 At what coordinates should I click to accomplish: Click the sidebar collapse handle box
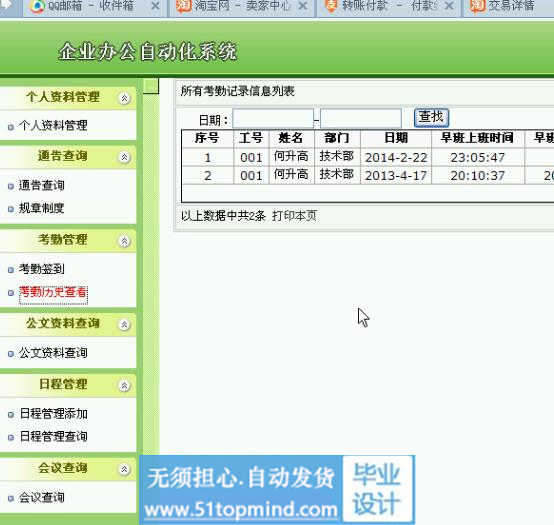[151, 86]
